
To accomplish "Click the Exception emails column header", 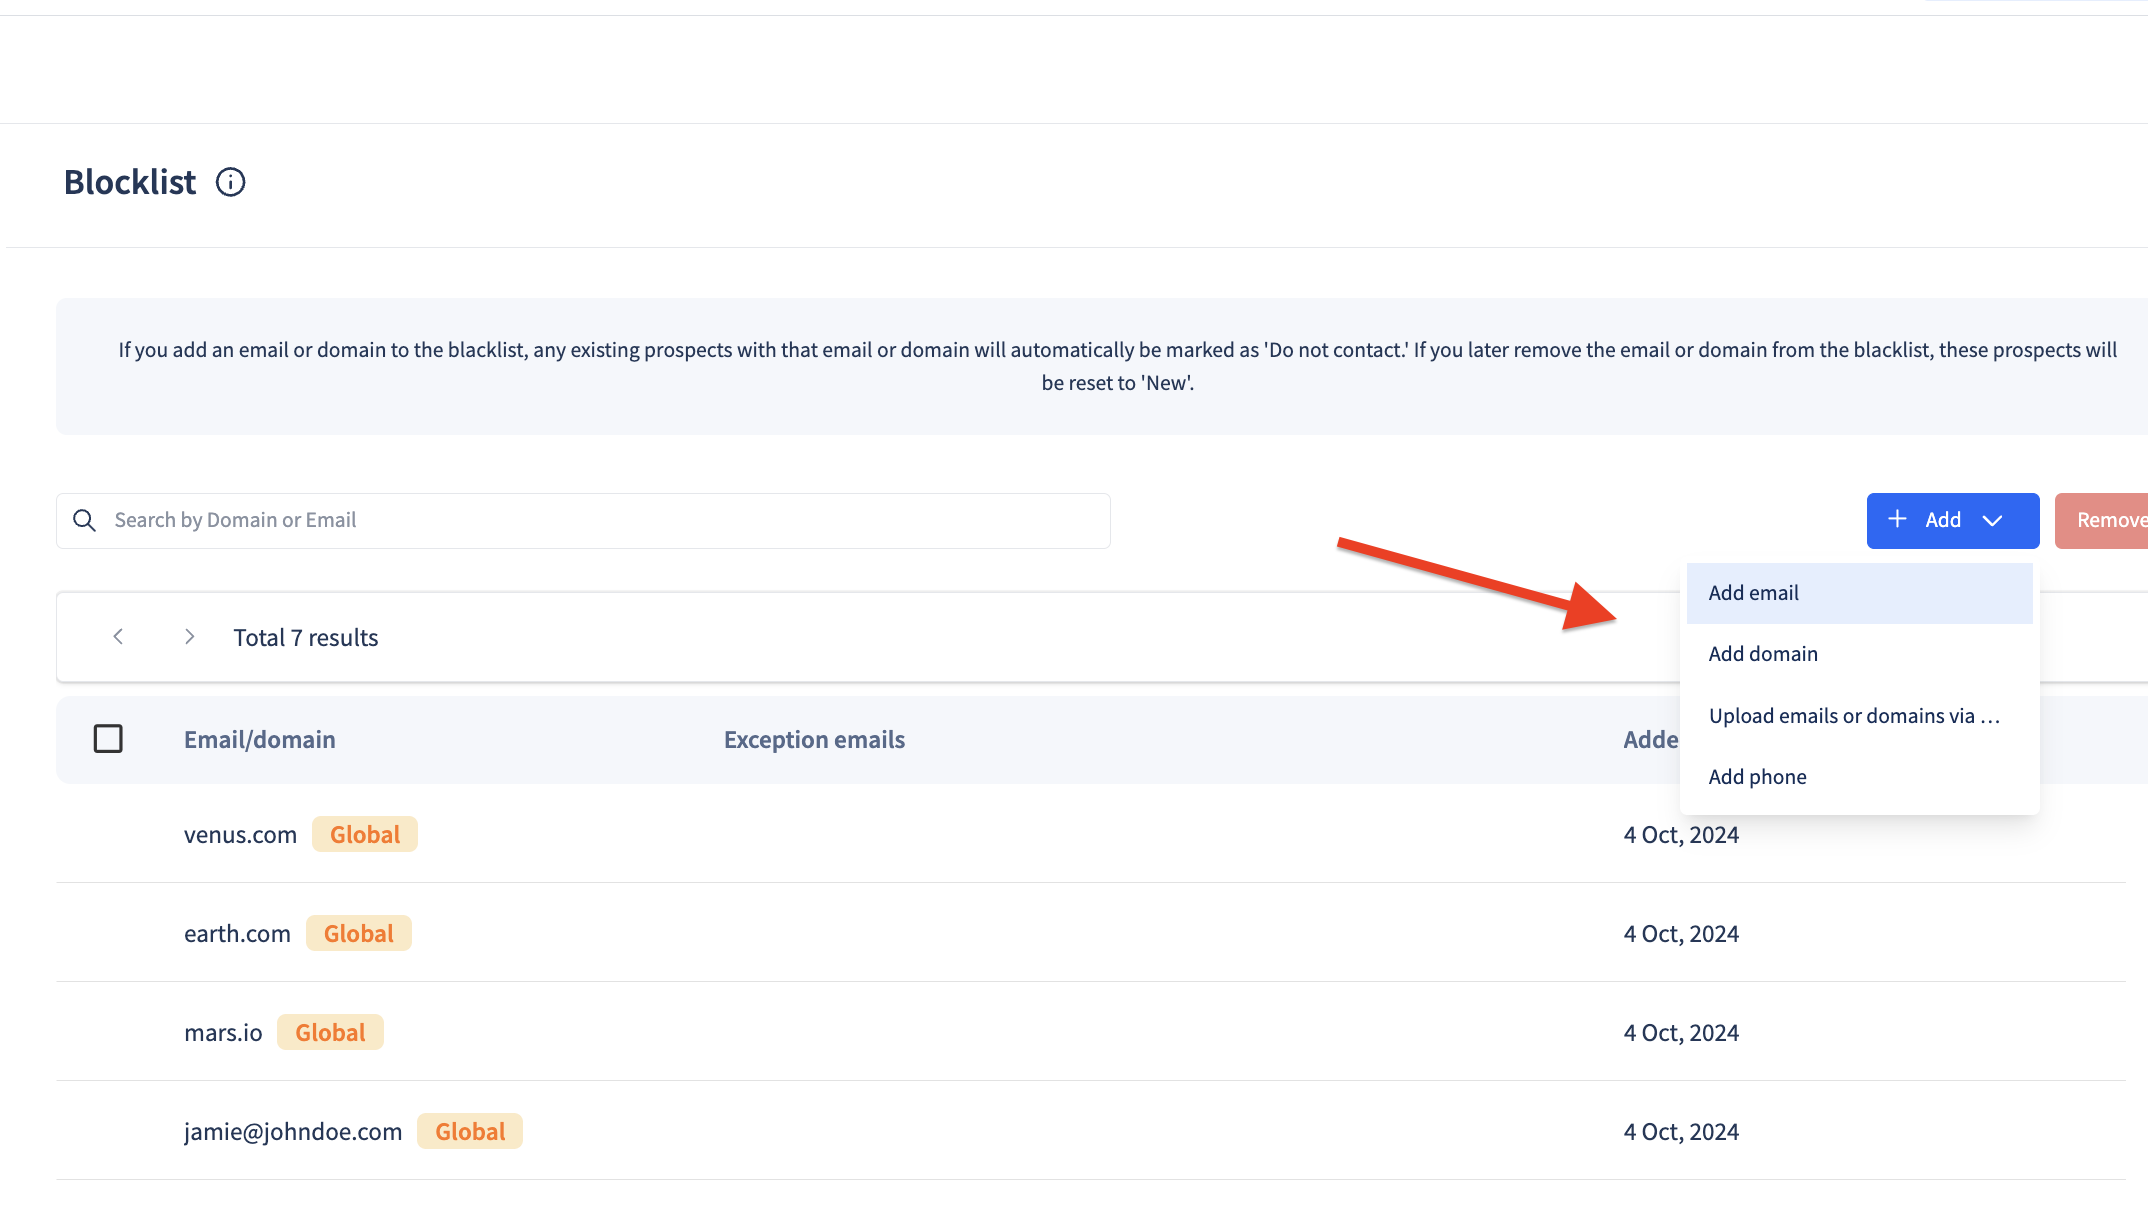I will point(813,739).
